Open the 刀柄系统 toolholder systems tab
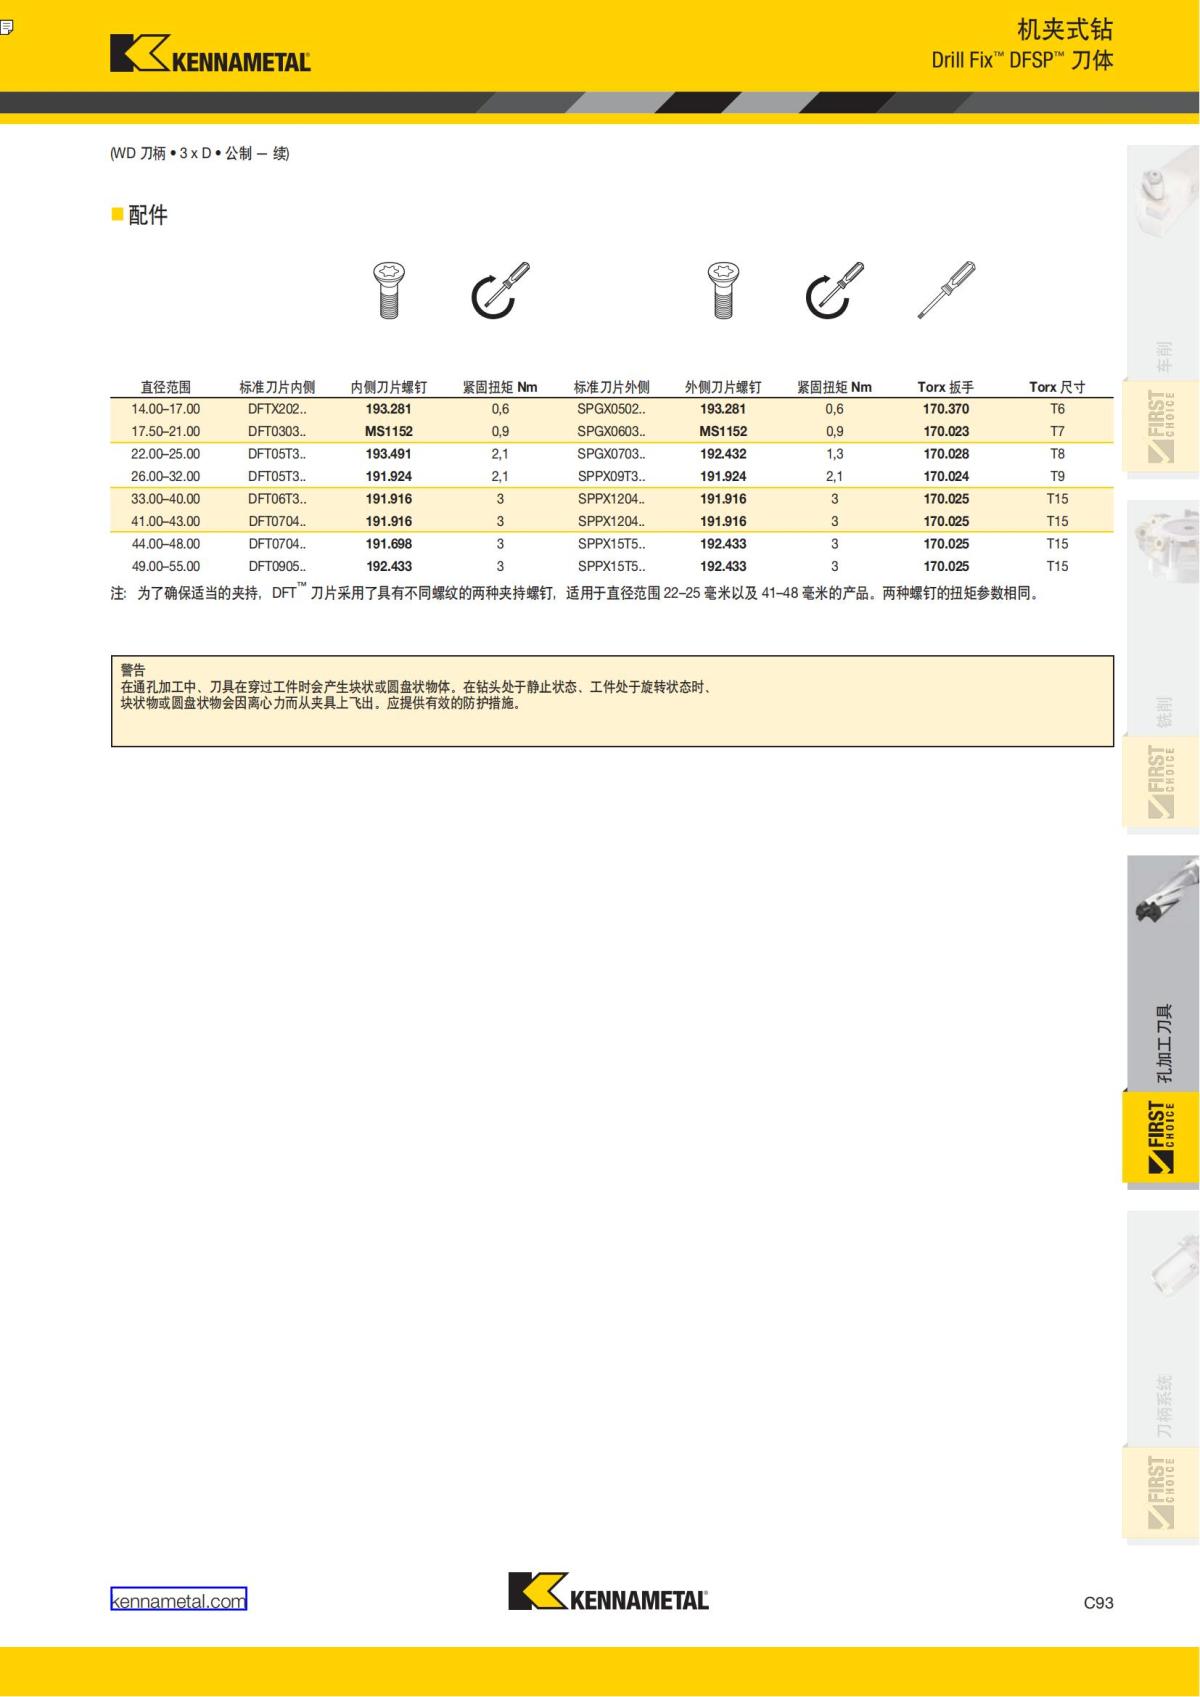Screen dimensions: 1200x1697 [1162, 1328]
